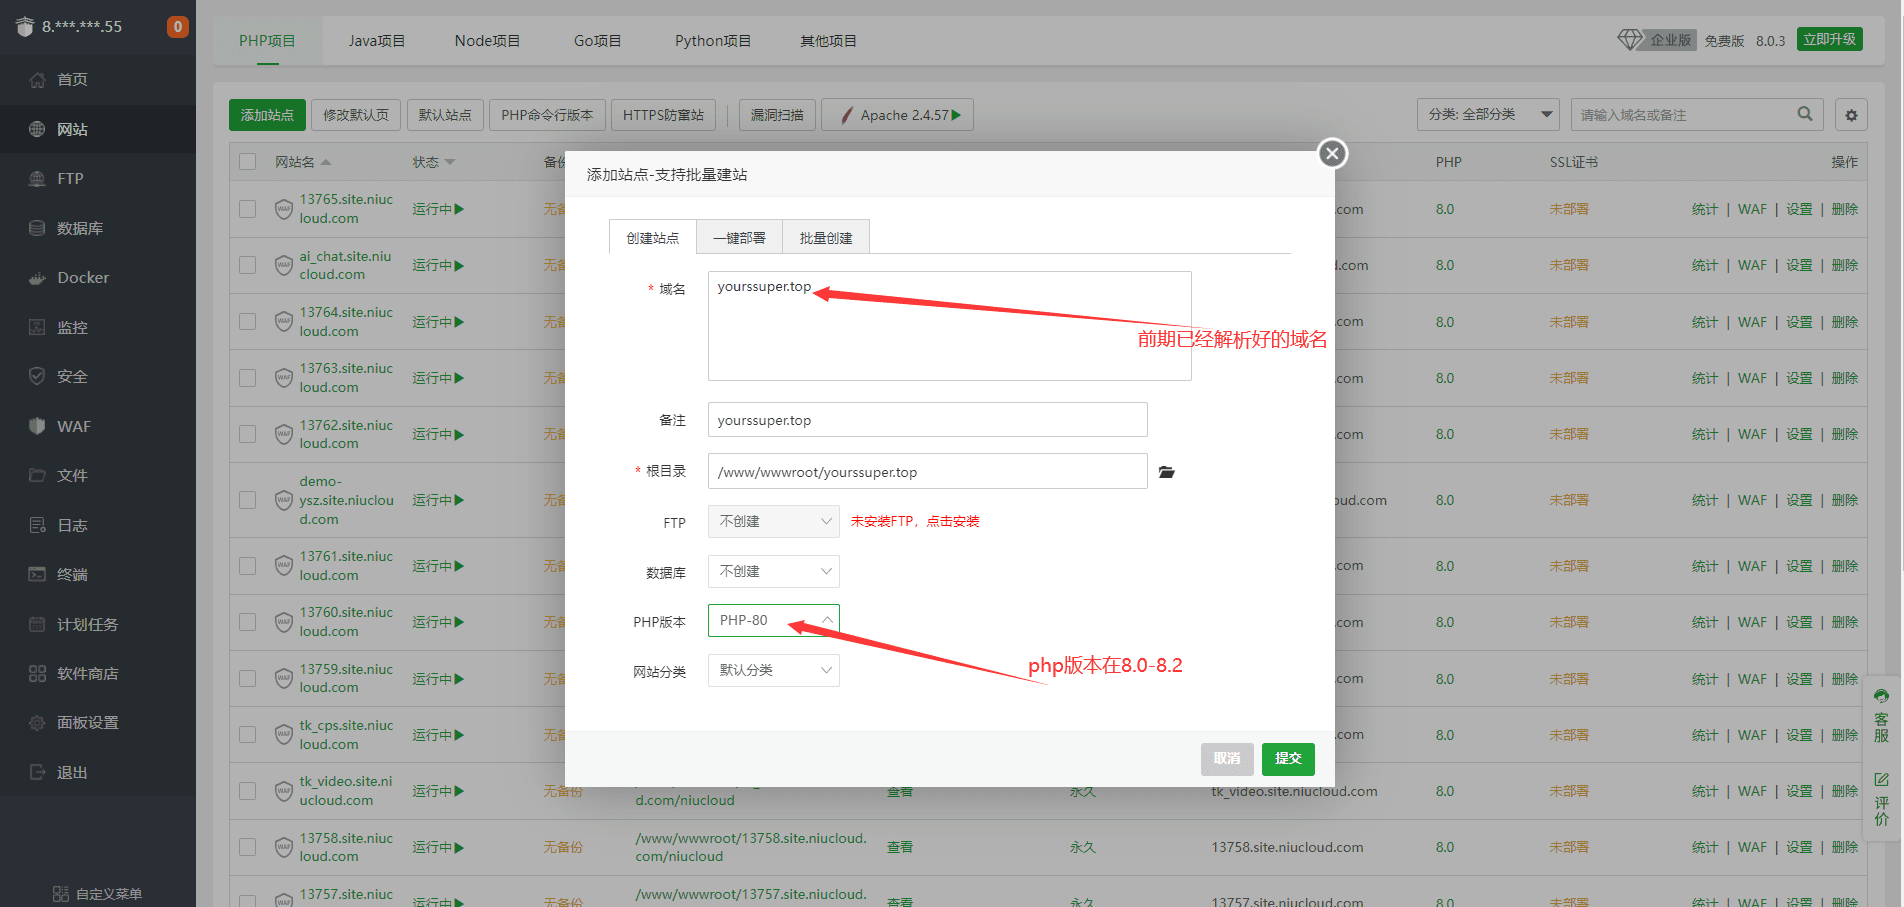Close the add site dialog
Screen dimensions: 1904x907
coord(1331,153)
